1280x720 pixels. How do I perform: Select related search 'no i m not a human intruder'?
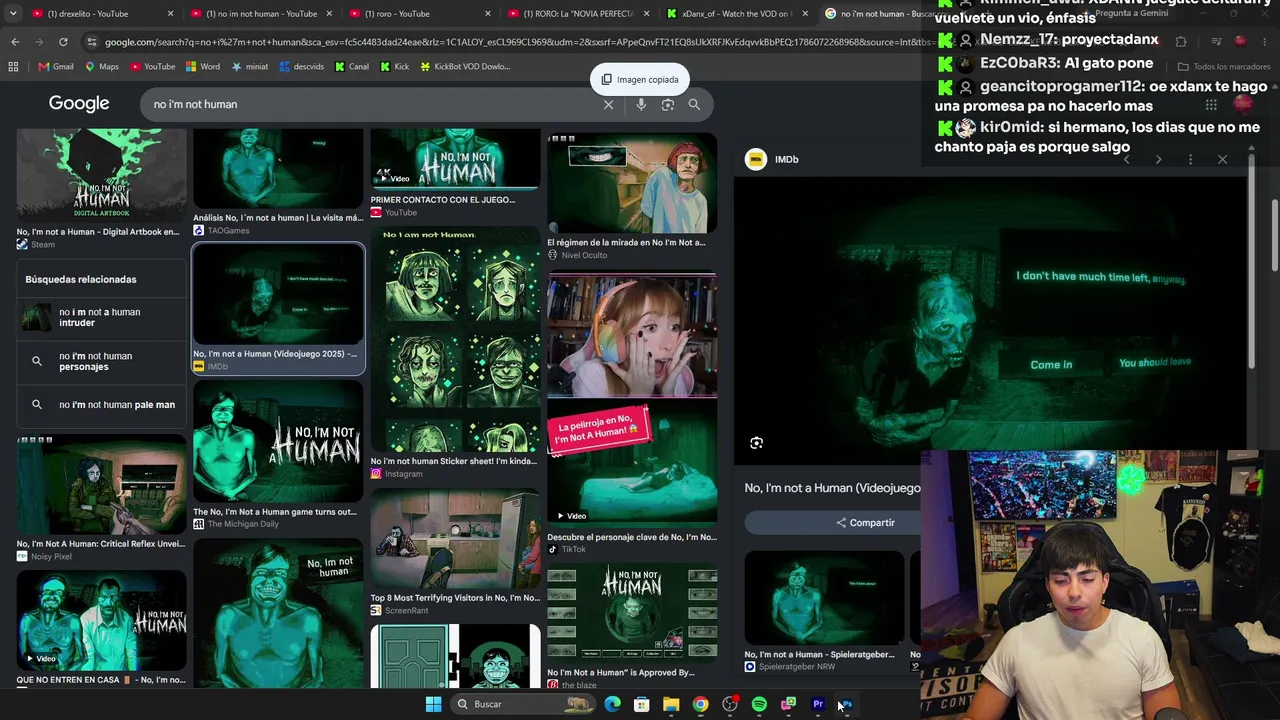point(100,317)
